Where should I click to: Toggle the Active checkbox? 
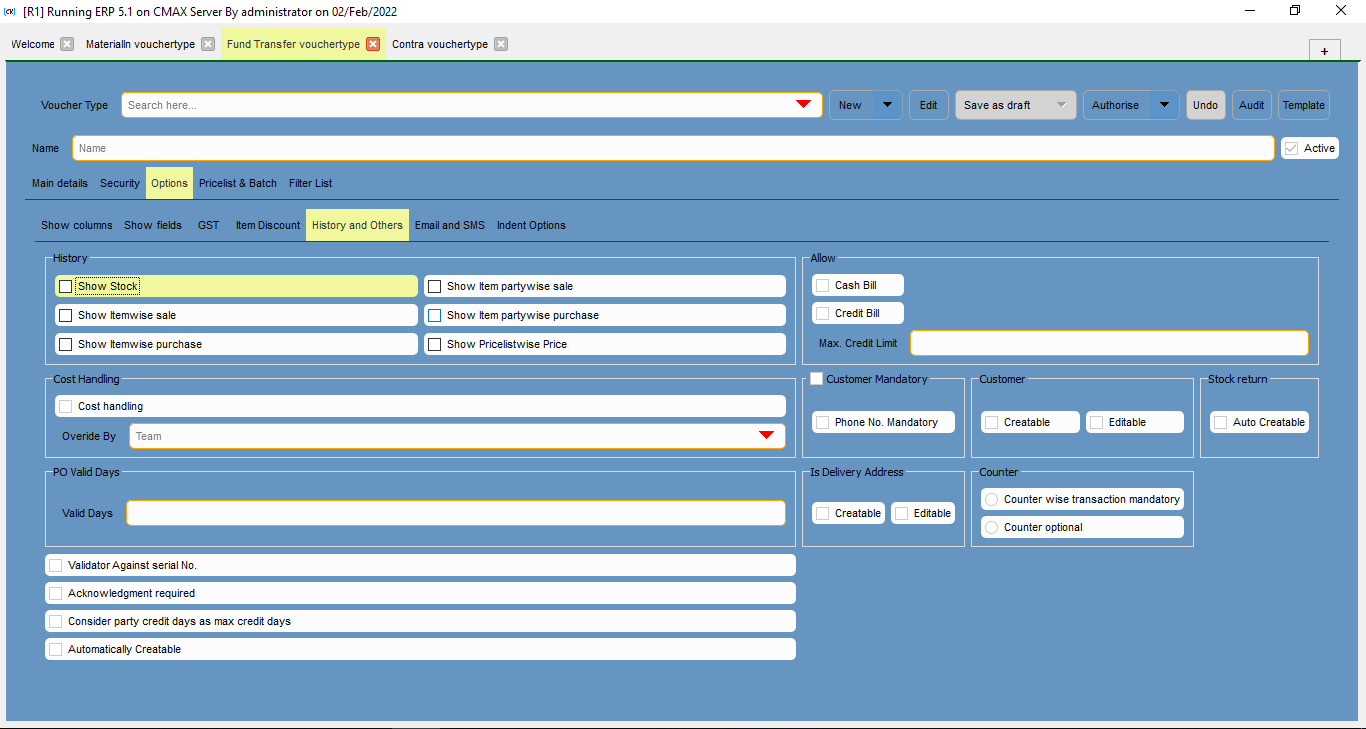(x=1292, y=148)
